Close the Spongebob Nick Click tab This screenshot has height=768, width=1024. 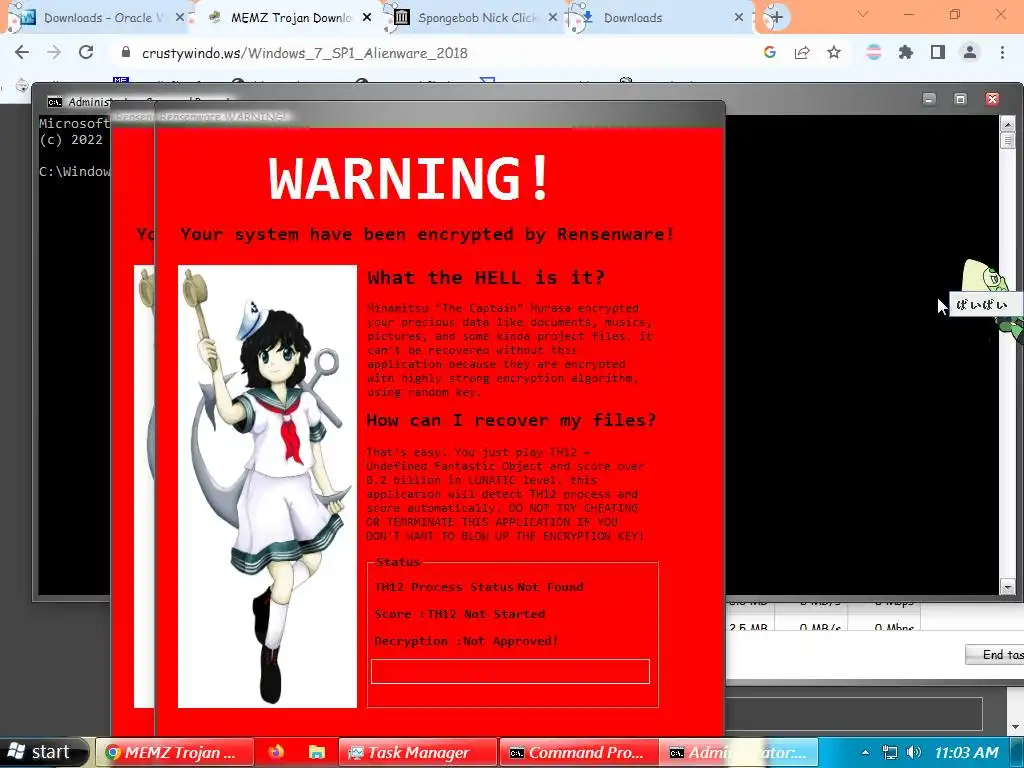pyautogui.click(x=553, y=18)
